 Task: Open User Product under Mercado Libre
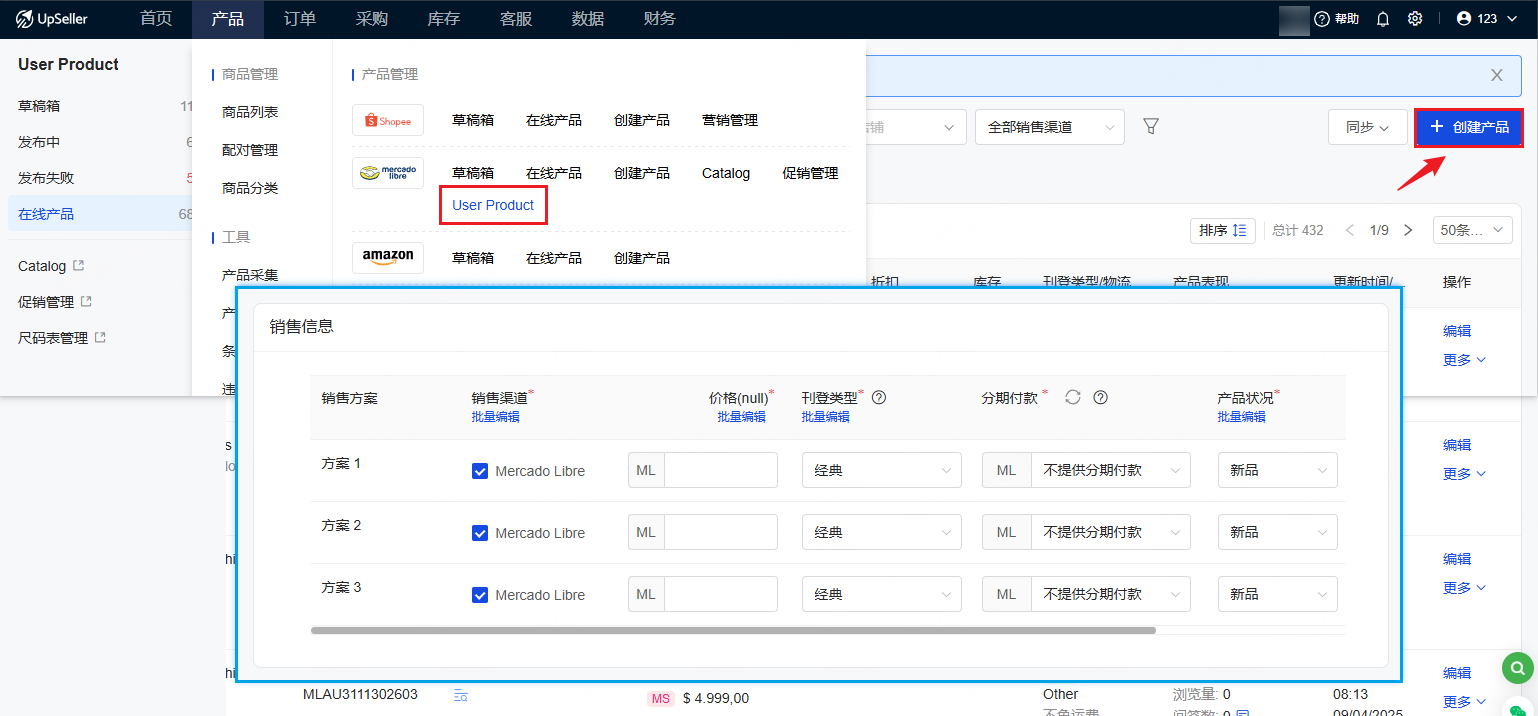coord(493,205)
